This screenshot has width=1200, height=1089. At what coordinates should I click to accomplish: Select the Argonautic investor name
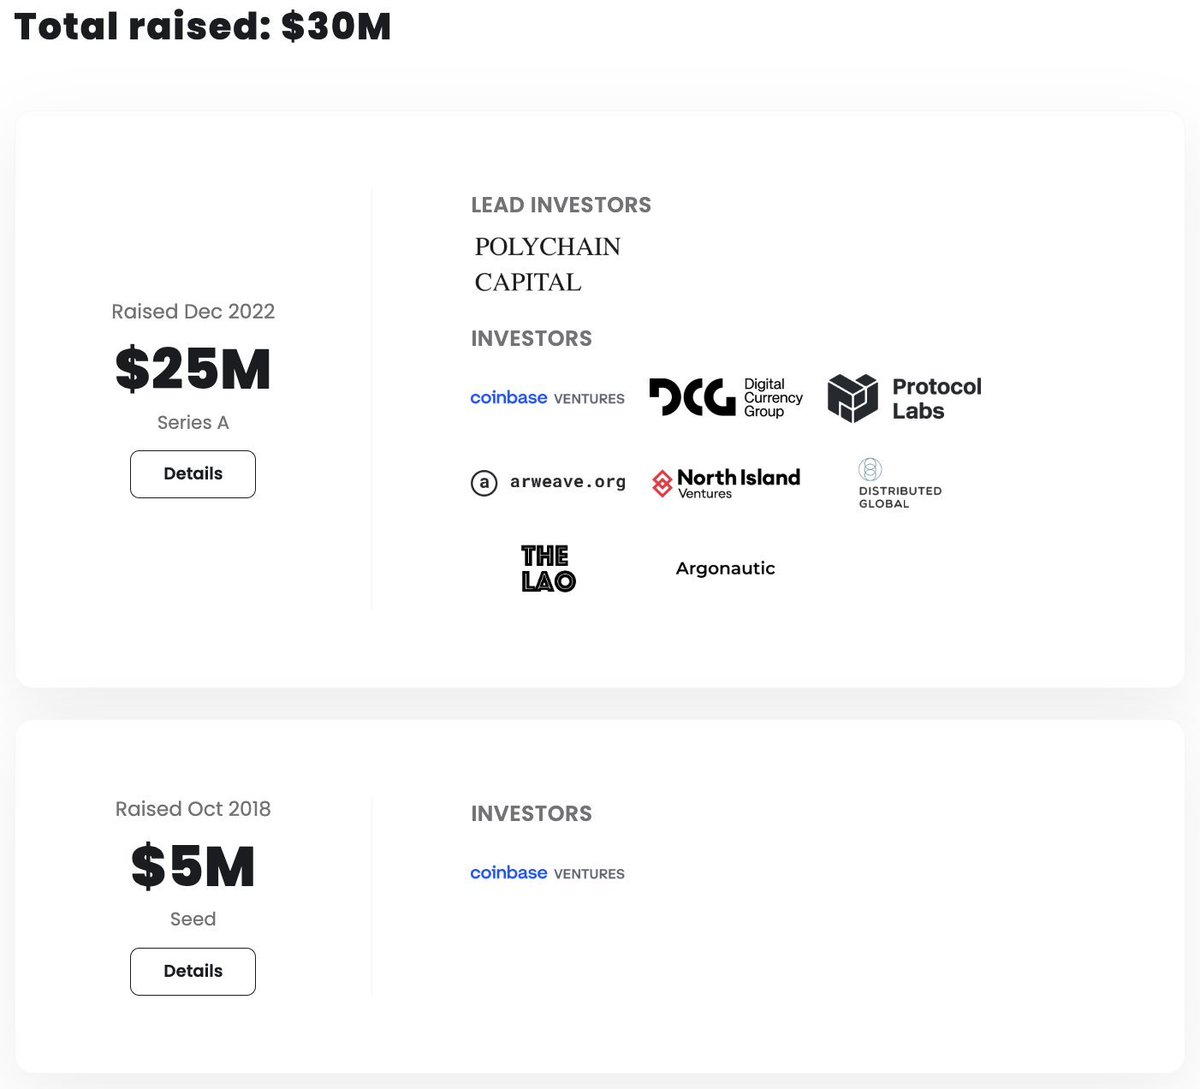725,568
